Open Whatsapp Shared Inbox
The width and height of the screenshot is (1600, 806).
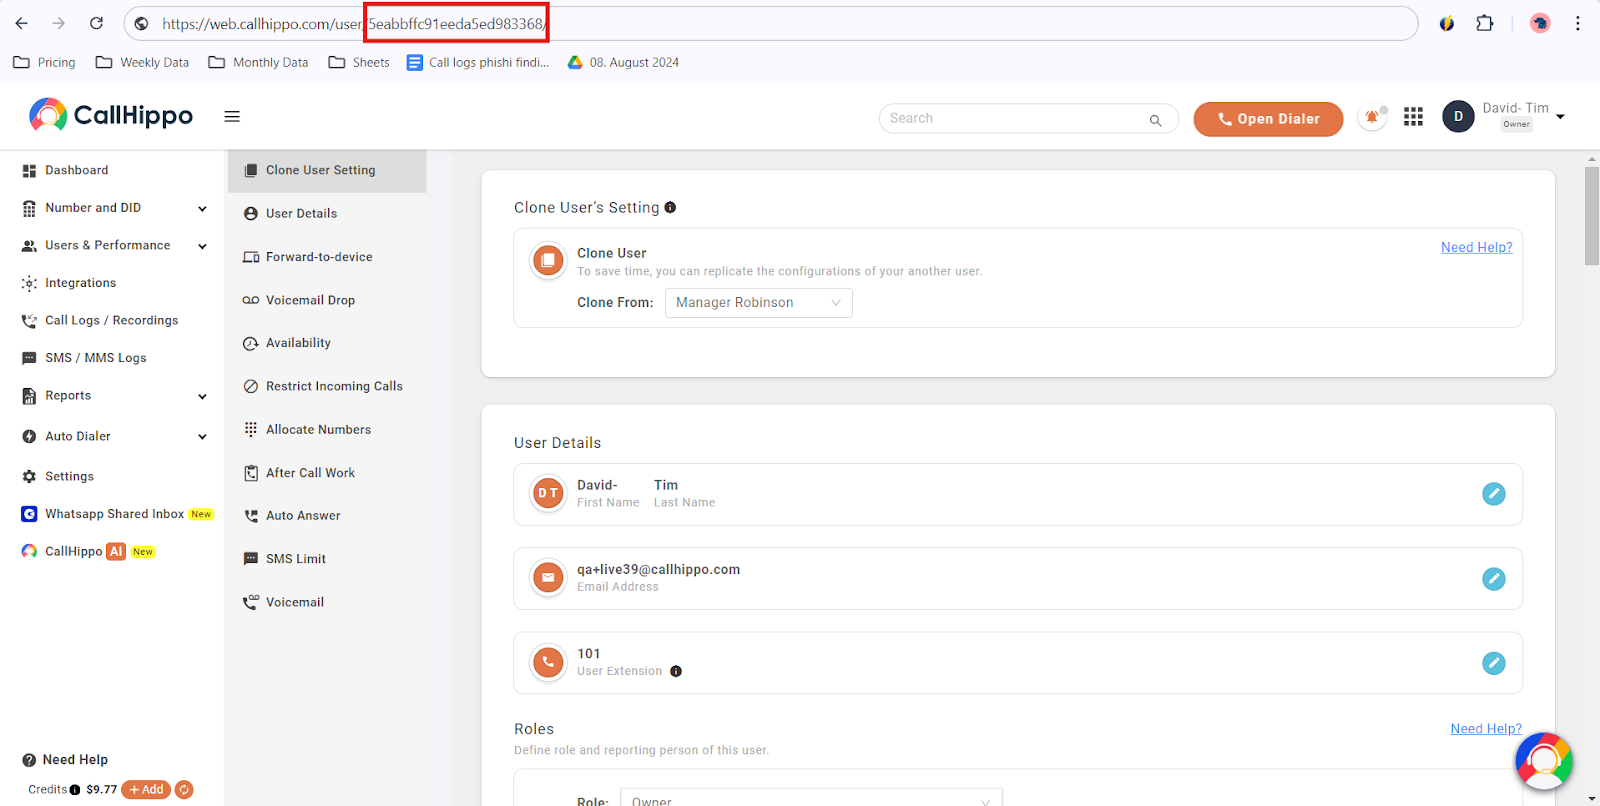click(116, 514)
